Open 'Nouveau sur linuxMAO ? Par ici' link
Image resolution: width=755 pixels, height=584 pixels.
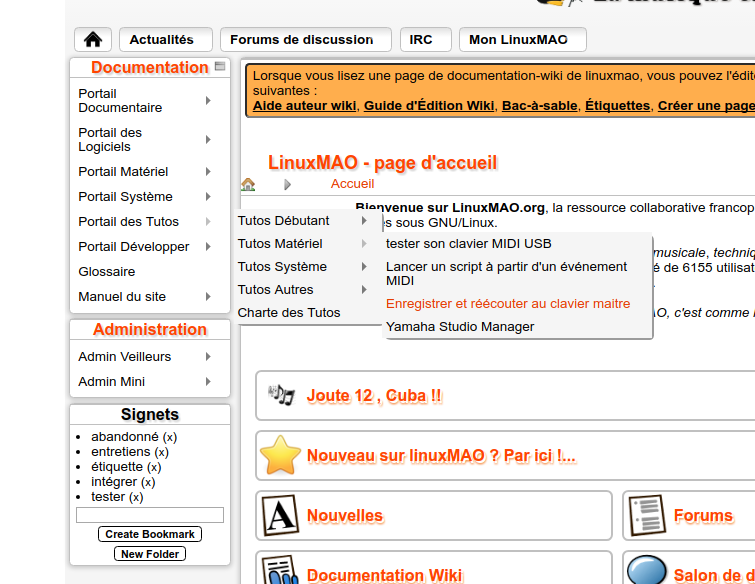[441, 455]
